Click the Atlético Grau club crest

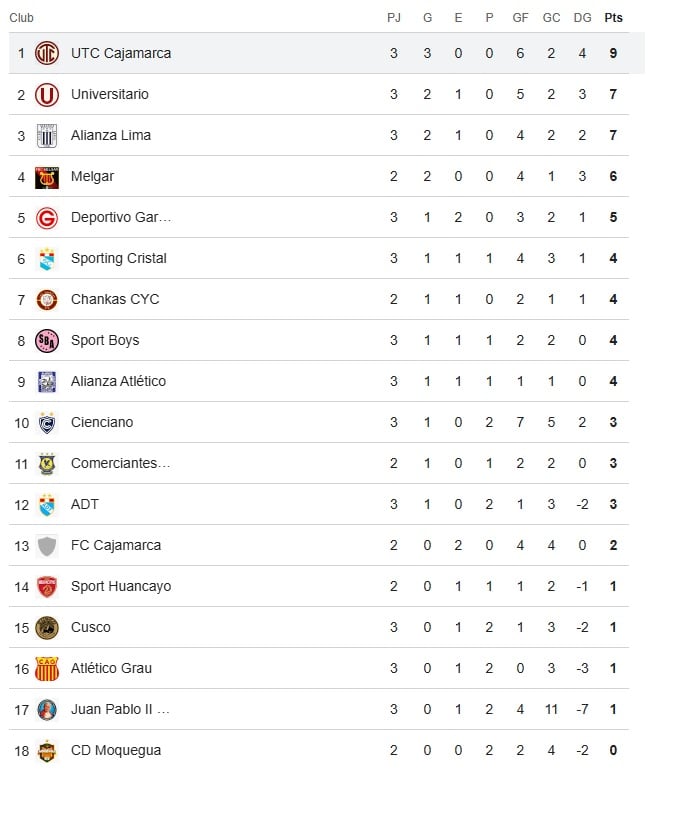47,668
